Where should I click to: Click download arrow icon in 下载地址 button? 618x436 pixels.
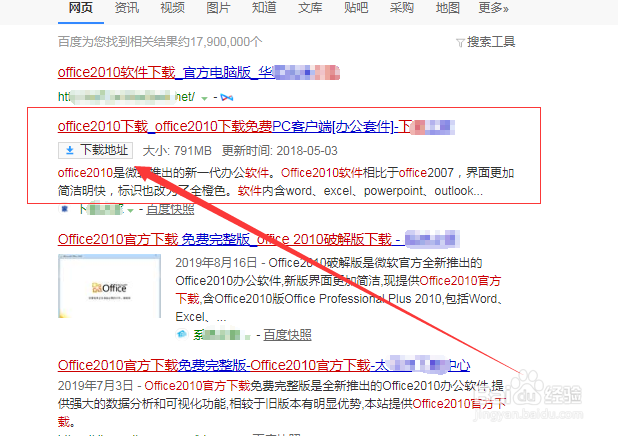pyautogui.click(x=70, y=151)
